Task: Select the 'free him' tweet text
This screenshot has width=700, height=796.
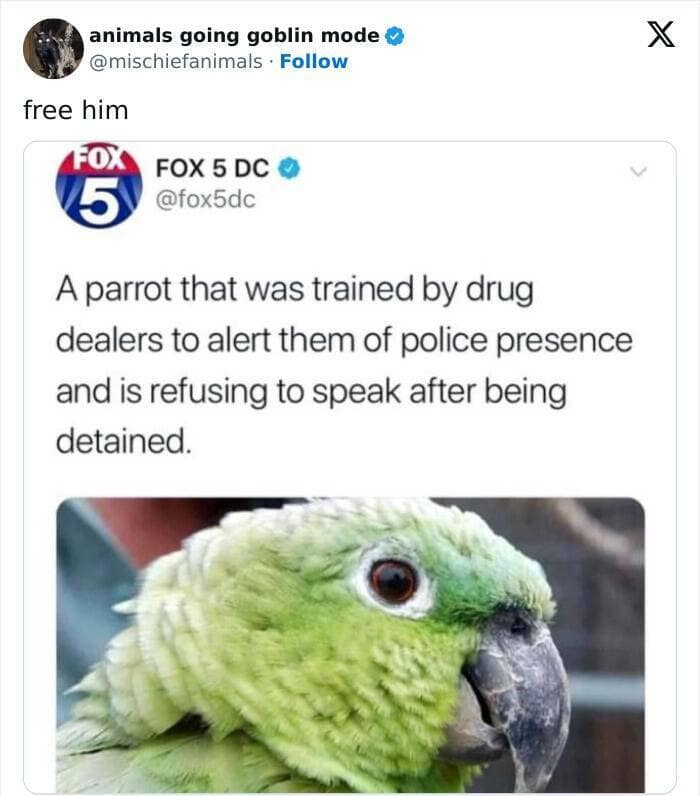Action: [x=76, y=110]
